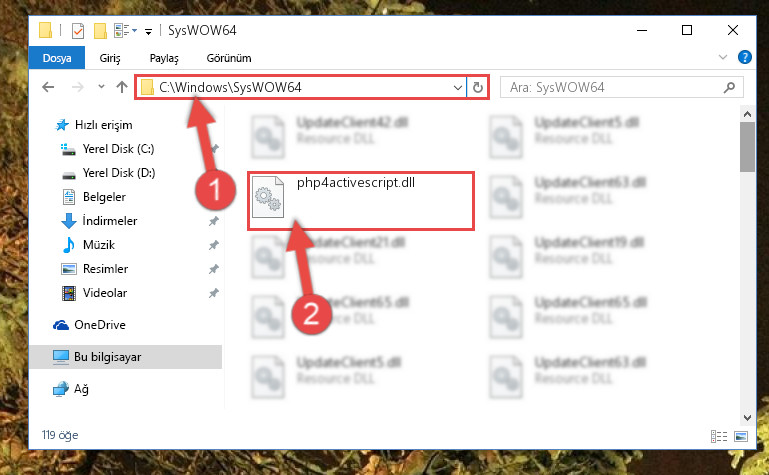Viewport: 769px width, 475px height.
Task: Click the vertical scrollbar thumb
Action: (747, 147)
